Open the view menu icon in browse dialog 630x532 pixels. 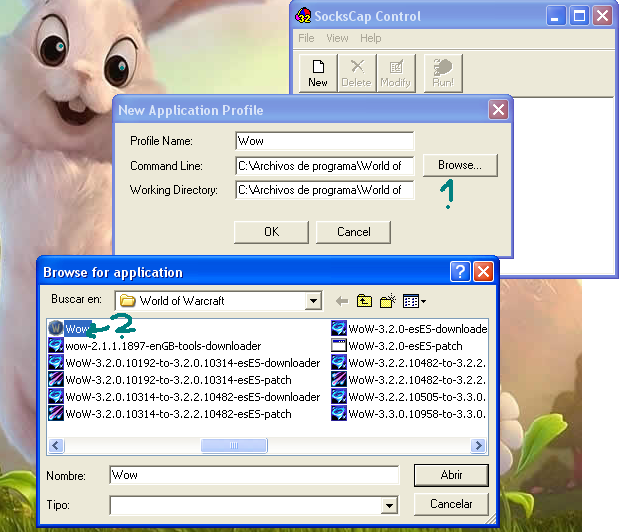pos(414,301)
